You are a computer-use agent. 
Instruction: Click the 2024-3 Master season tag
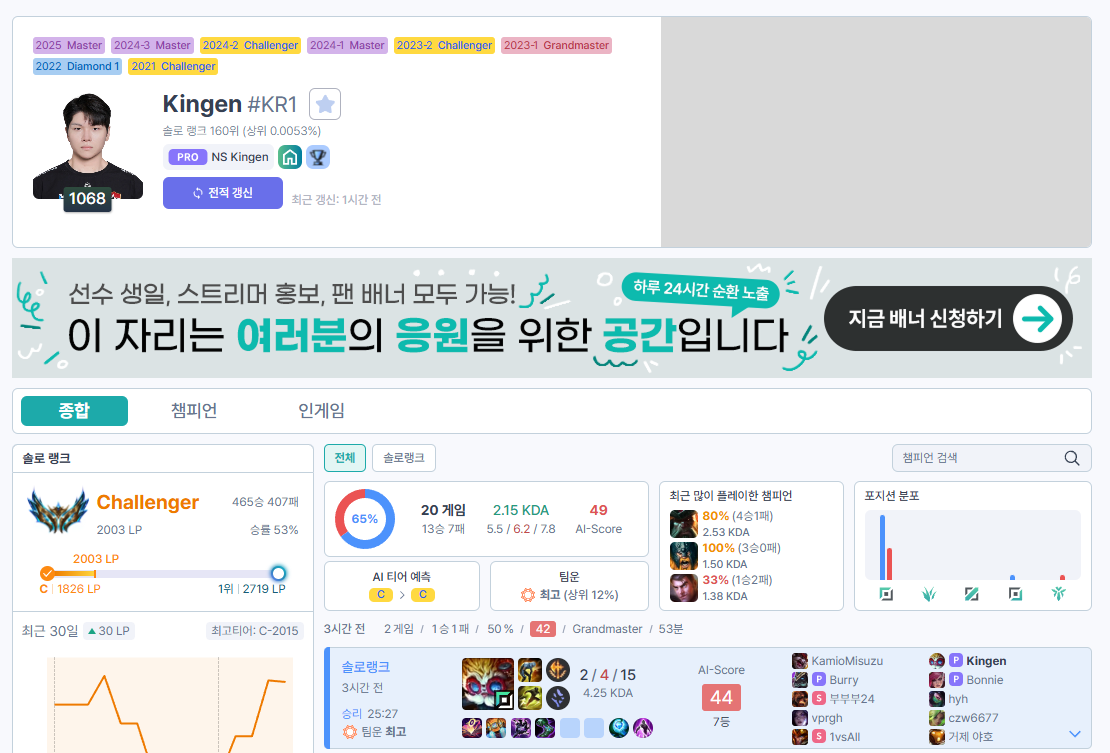(152, 45)
